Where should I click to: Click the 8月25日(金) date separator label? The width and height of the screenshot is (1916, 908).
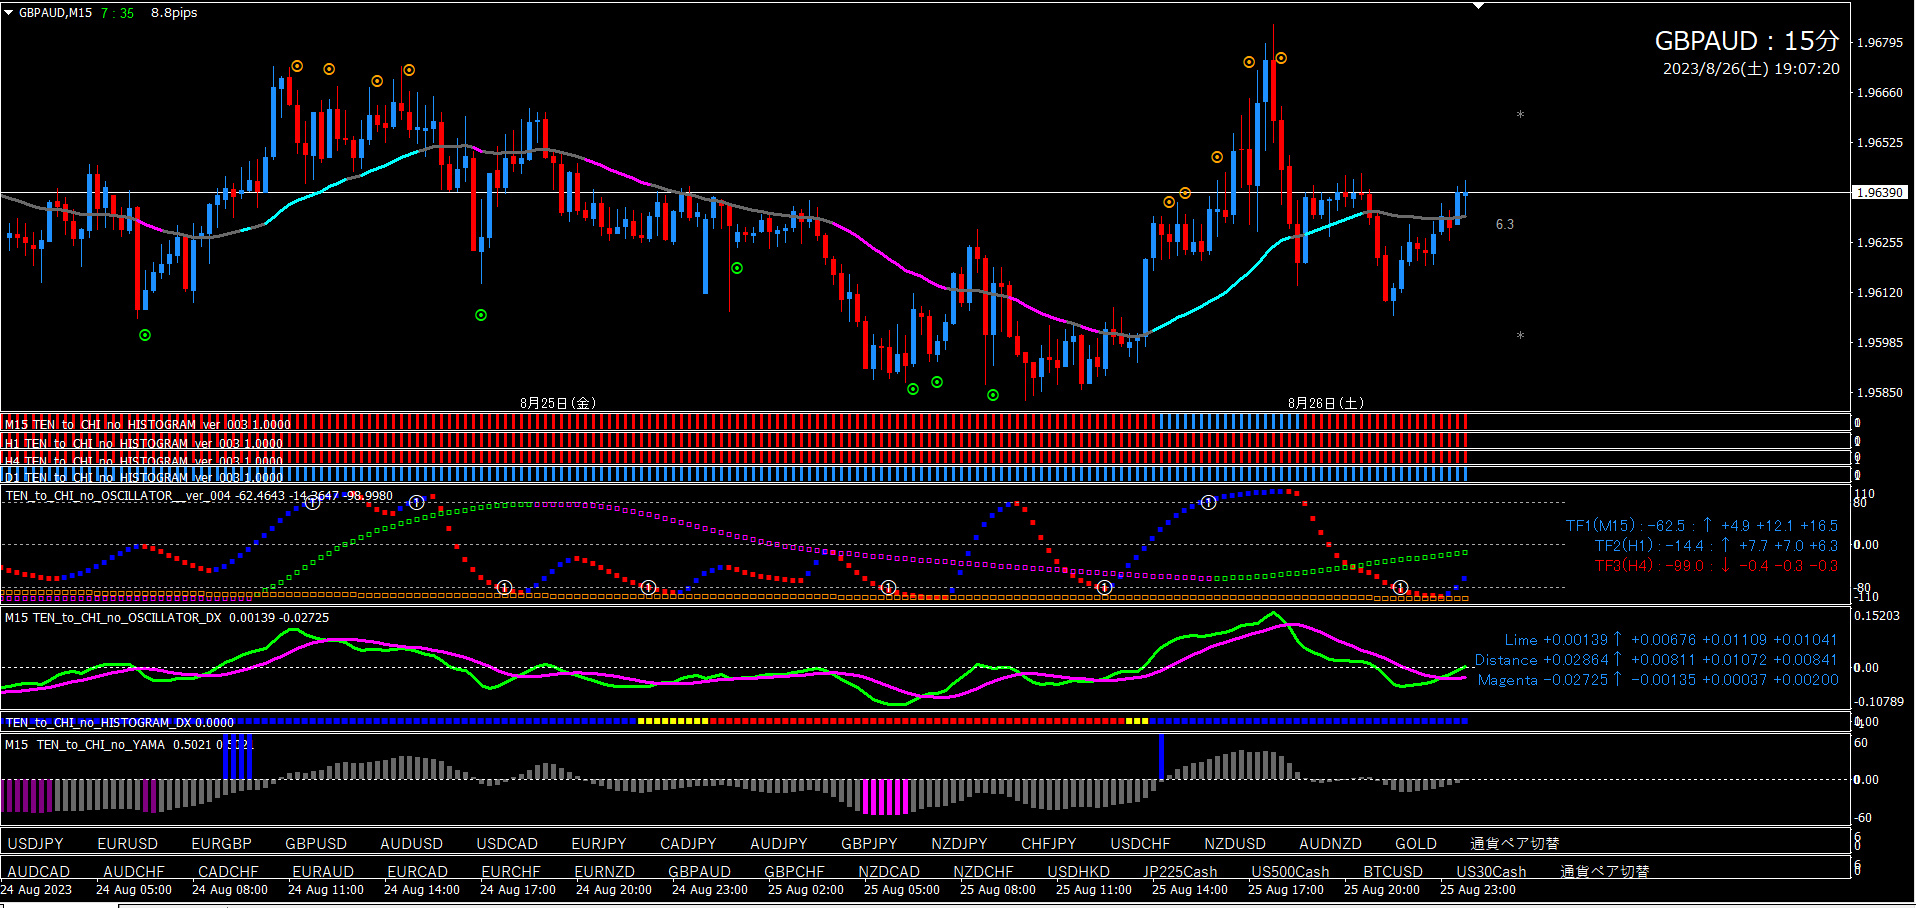click(x=558, y=403)
